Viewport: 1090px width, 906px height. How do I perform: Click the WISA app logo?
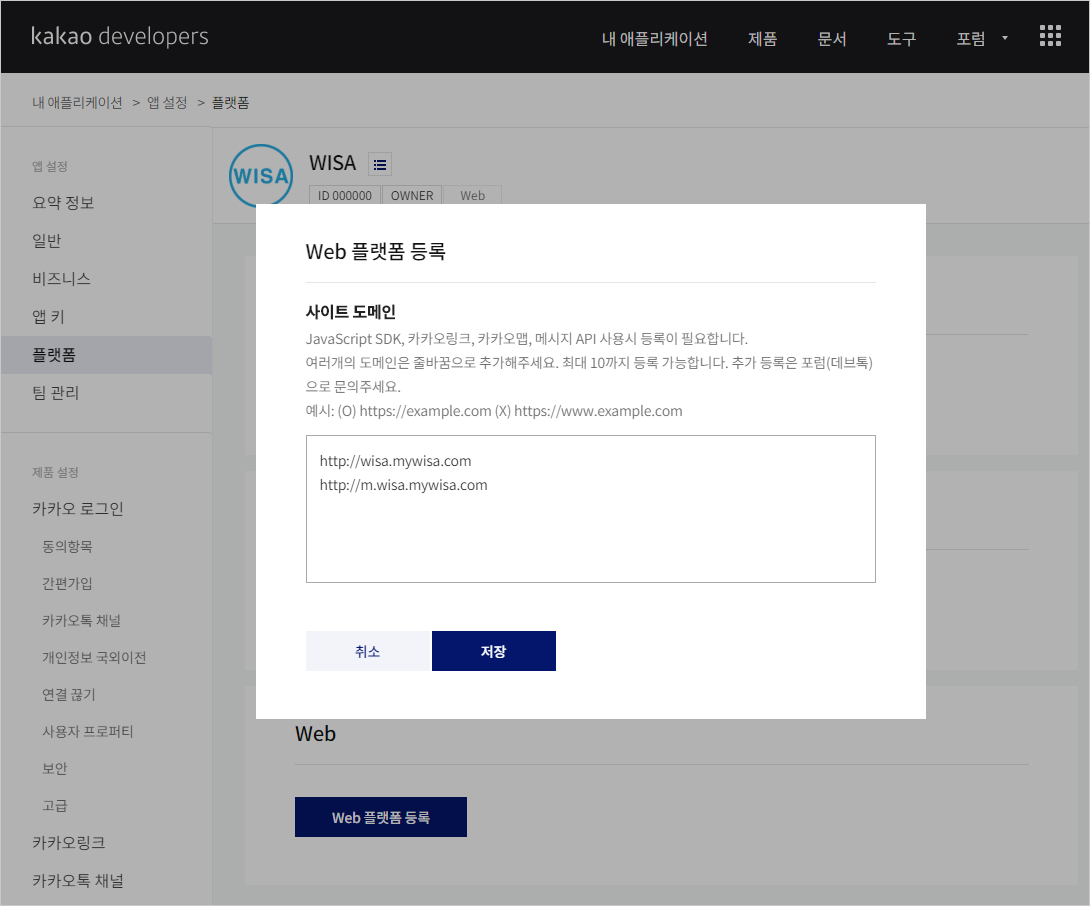pos(260,177)
